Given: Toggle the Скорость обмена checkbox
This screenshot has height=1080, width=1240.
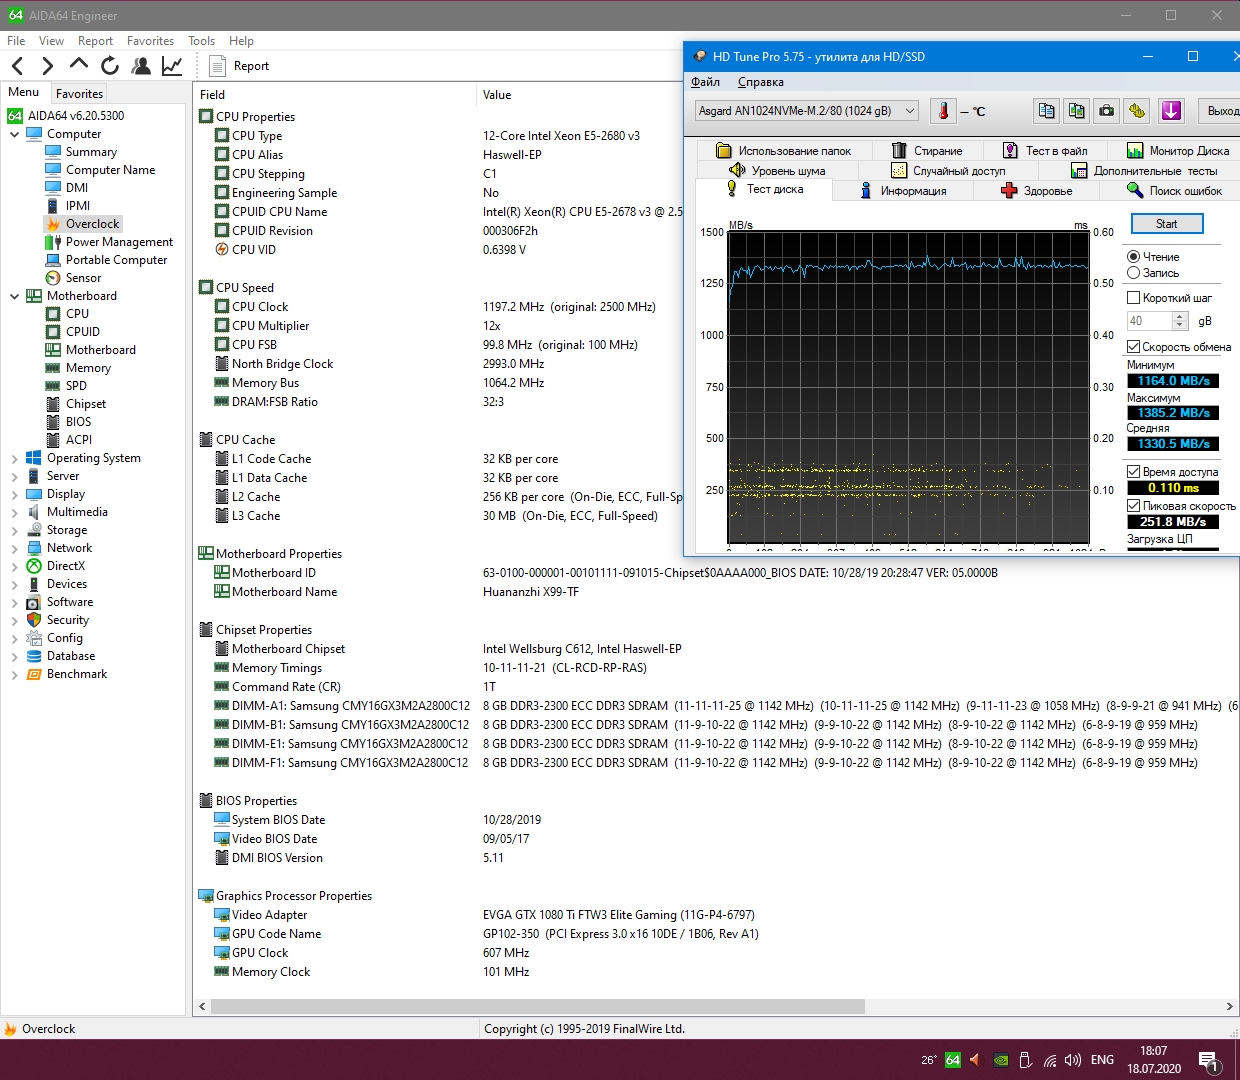Looking at the screenshot, I should point(1133,347).
